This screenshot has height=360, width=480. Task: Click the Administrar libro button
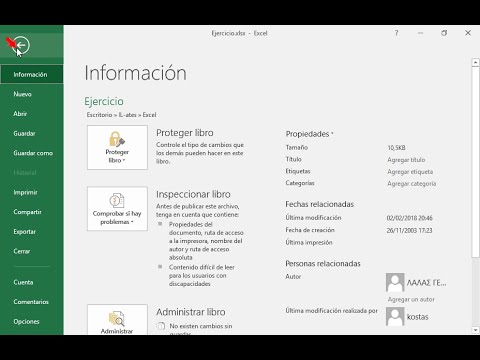(117, 319)
